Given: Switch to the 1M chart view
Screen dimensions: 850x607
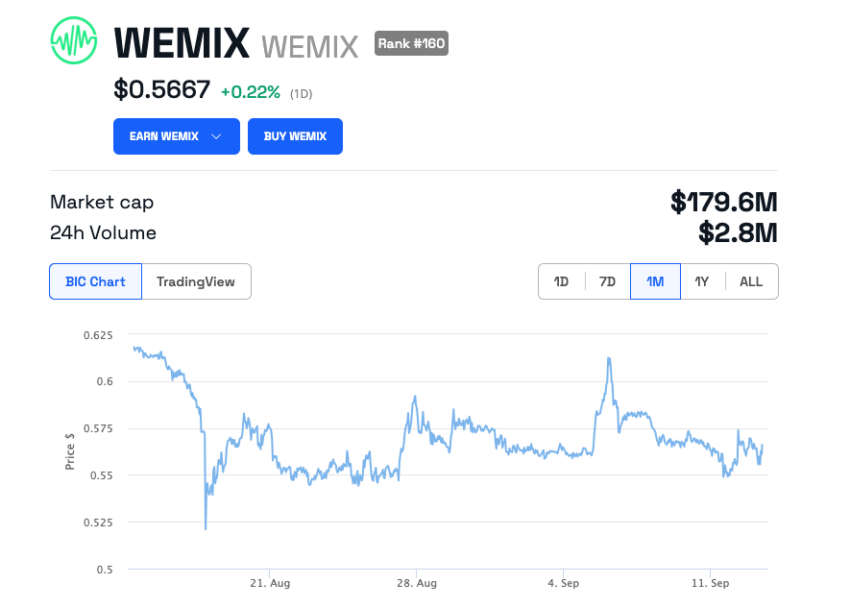Looking at the screenshot, I should (x=654, y=281).
